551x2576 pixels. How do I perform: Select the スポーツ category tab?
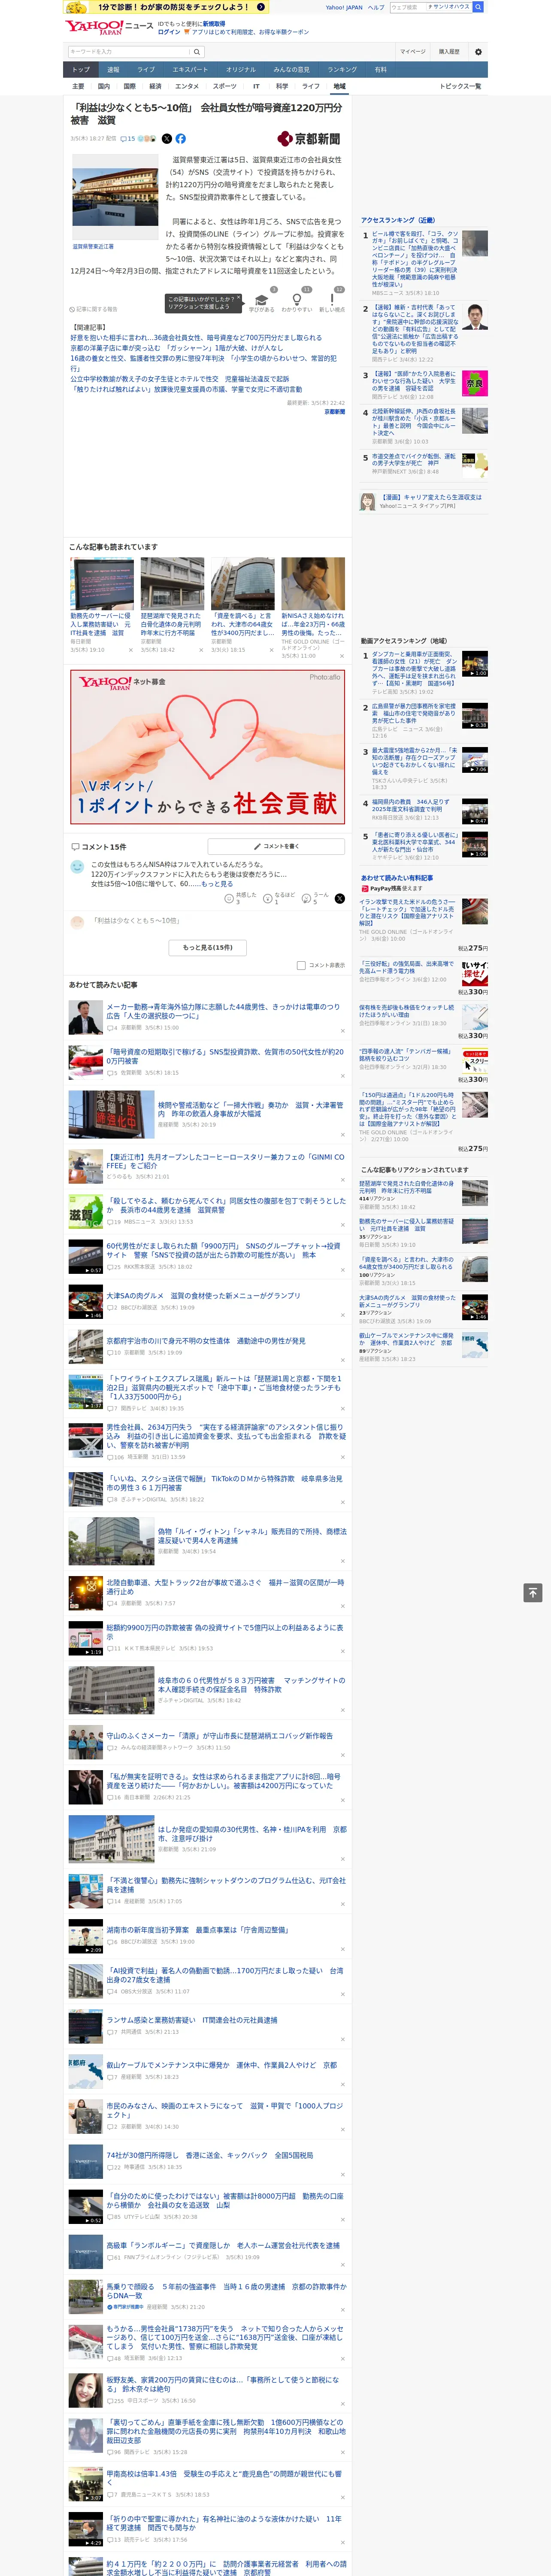coord(225,86)
